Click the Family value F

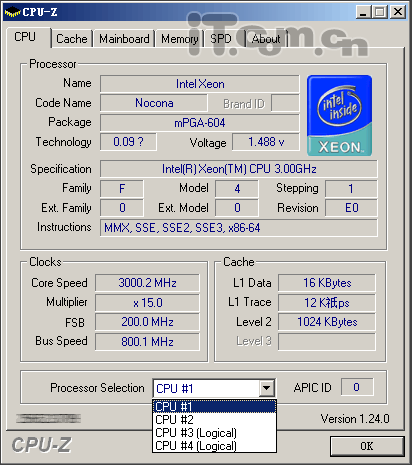coord(122,189)
